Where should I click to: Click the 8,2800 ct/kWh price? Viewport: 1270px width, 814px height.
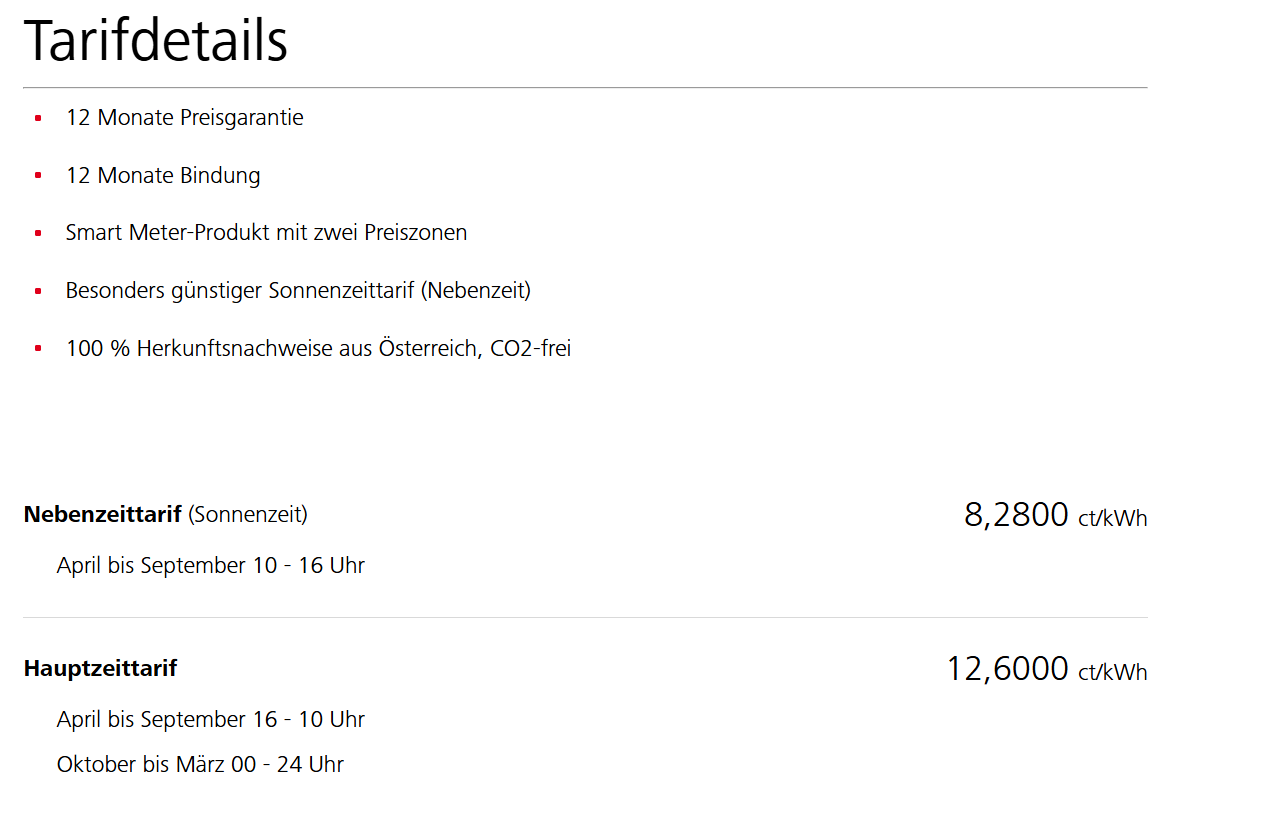(1055, 516)
